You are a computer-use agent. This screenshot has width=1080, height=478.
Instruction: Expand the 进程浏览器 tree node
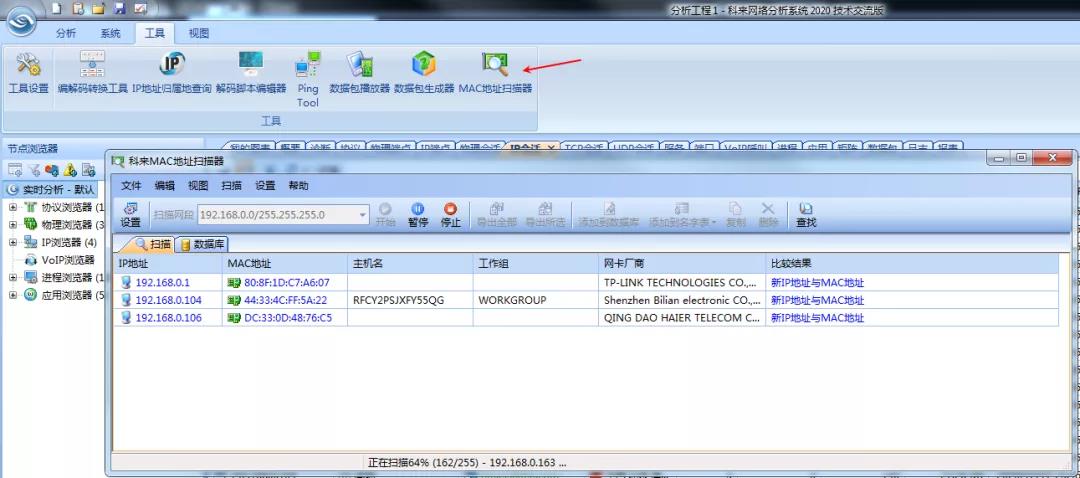[12, 278]
